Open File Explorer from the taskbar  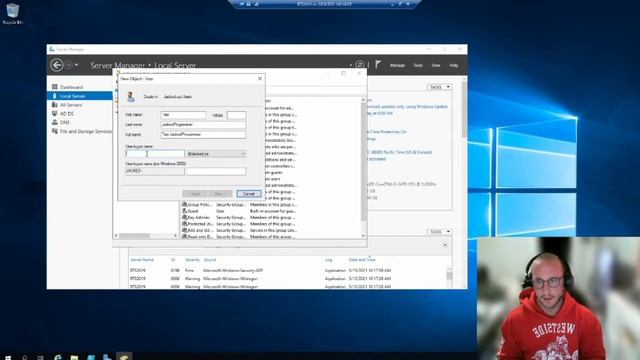pyautogui.click(x=74, y=357)
